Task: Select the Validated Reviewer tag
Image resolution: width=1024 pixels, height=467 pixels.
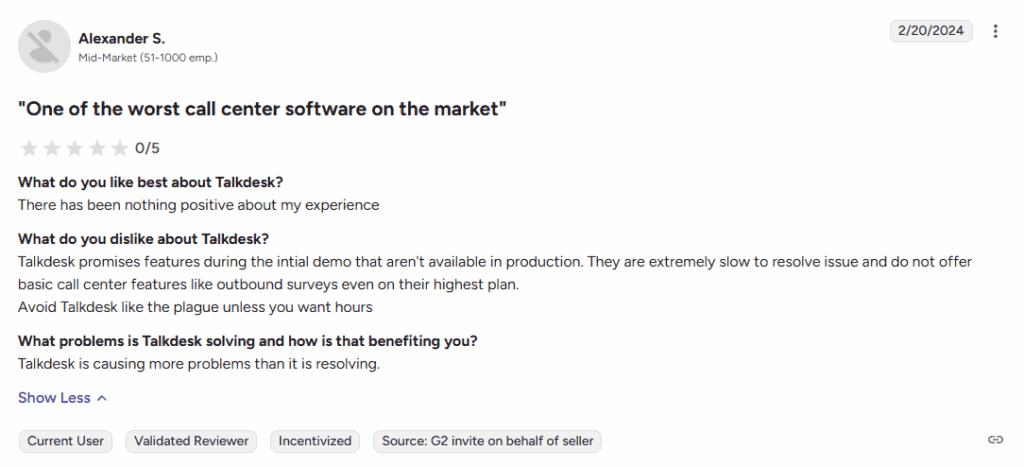Action: pos(191,441)
